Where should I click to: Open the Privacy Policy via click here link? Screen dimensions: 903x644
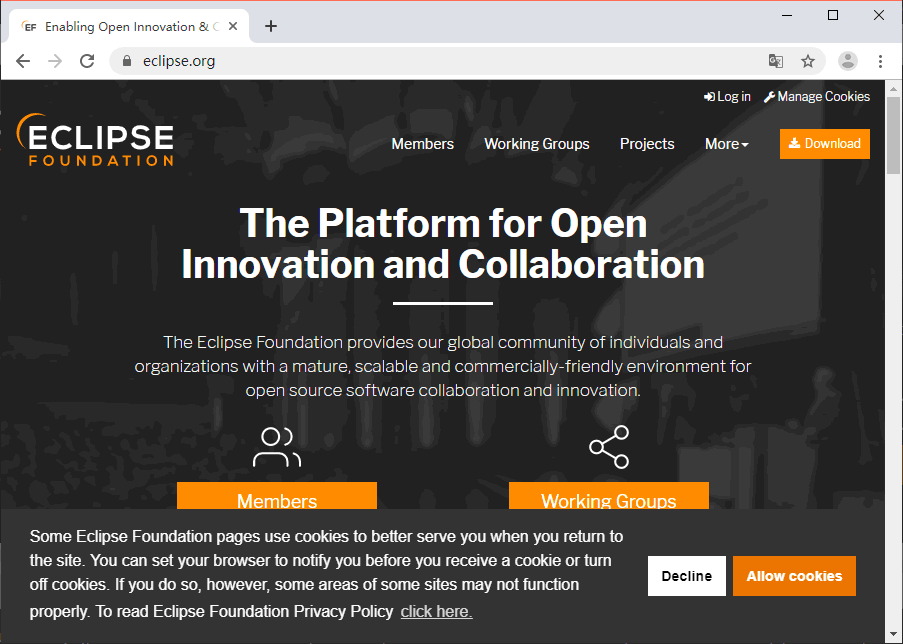pos(436,611)
